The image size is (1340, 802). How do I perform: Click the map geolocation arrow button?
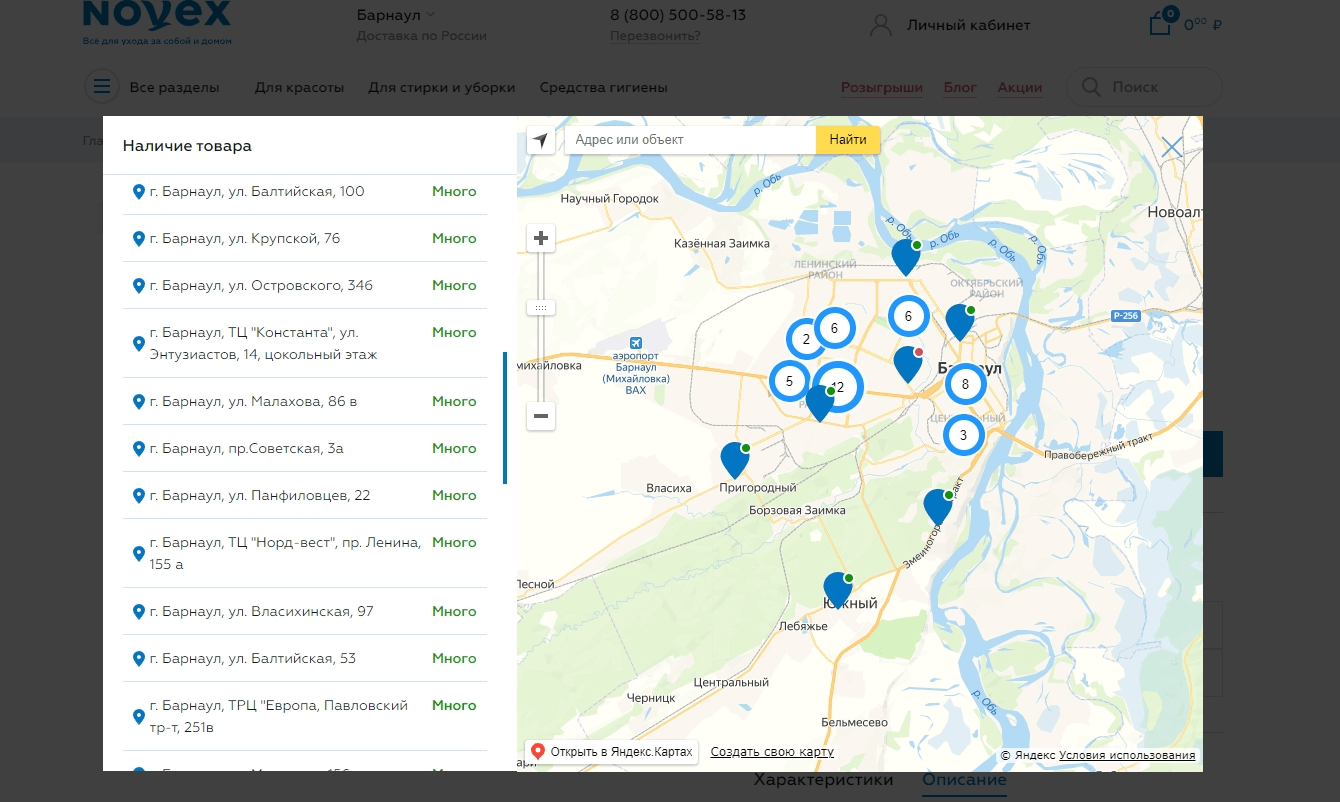(x=541, y=140)
